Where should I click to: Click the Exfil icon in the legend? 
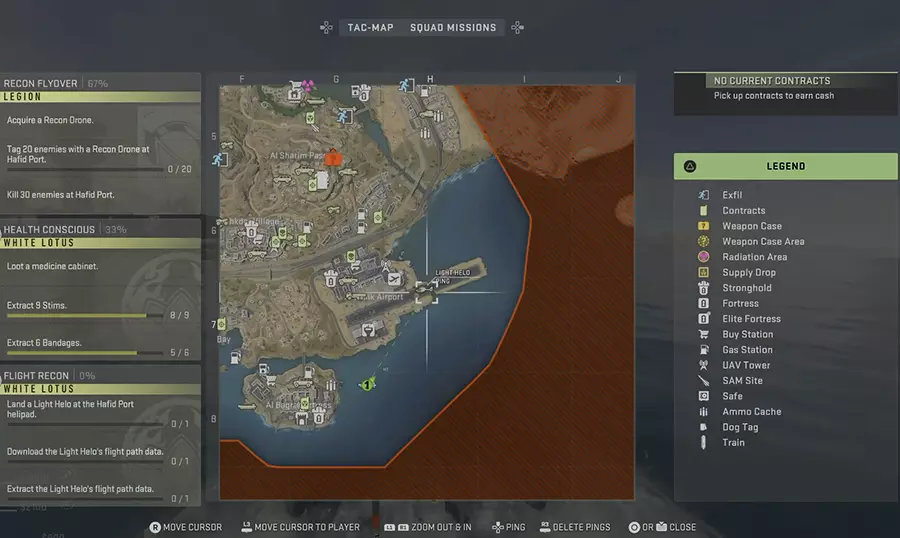704,195
